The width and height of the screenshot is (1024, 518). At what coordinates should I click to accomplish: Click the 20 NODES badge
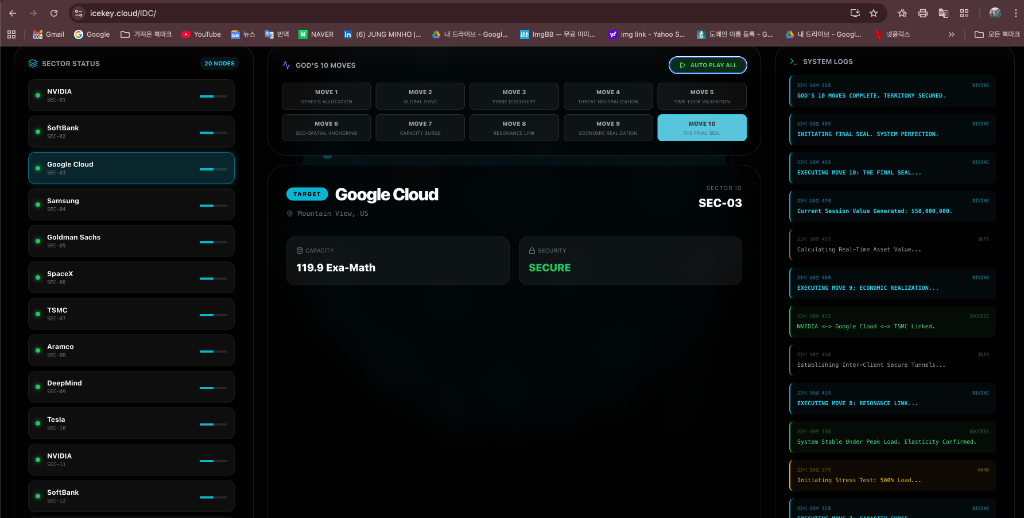(x=219, y=63)
